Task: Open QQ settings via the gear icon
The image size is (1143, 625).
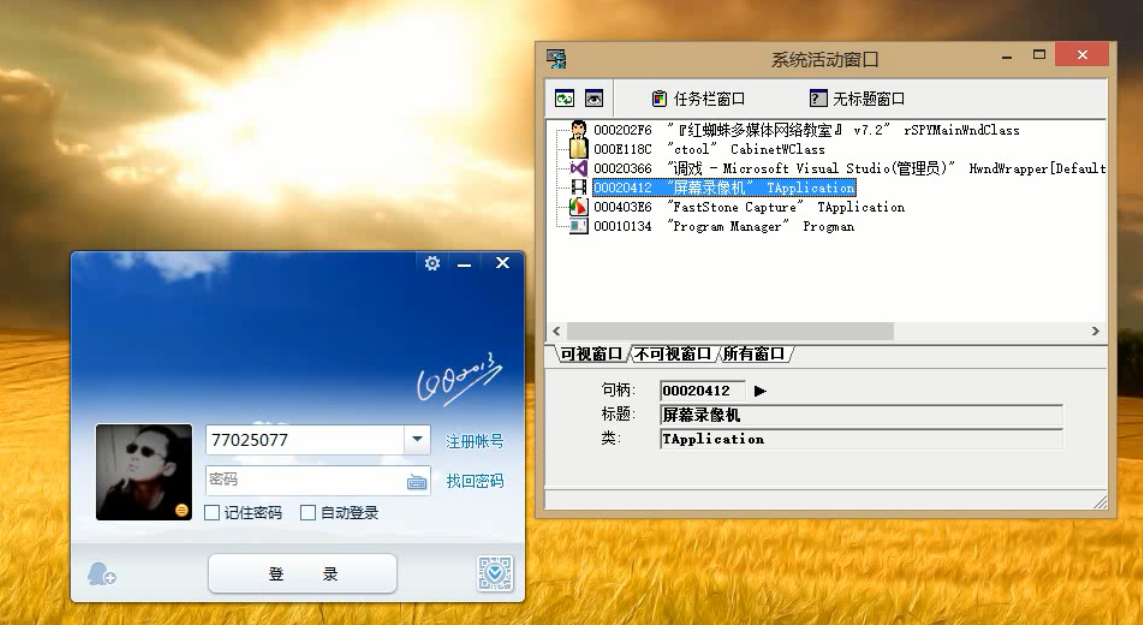Action: (432, 262)
